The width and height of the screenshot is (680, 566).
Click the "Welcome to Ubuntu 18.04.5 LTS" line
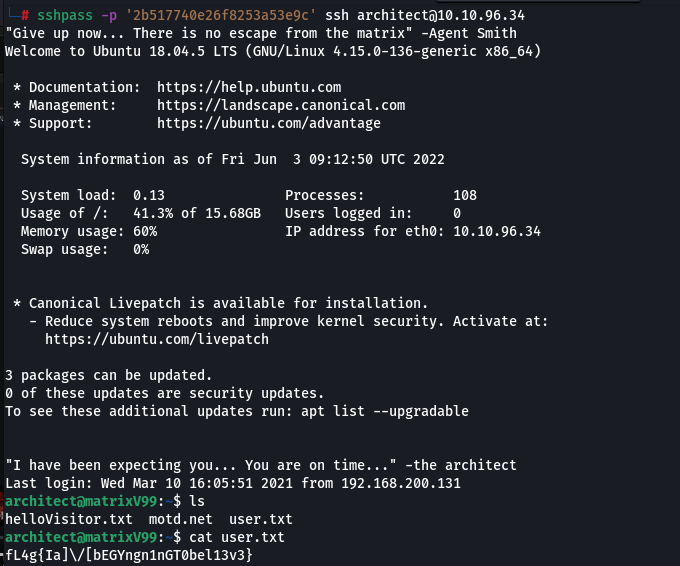(x=273, y=51)
